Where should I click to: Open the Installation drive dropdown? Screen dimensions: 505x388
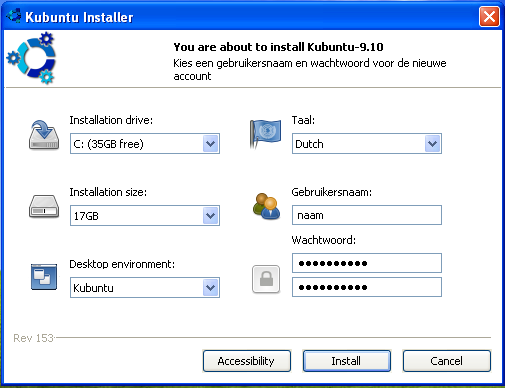point(211,144)
